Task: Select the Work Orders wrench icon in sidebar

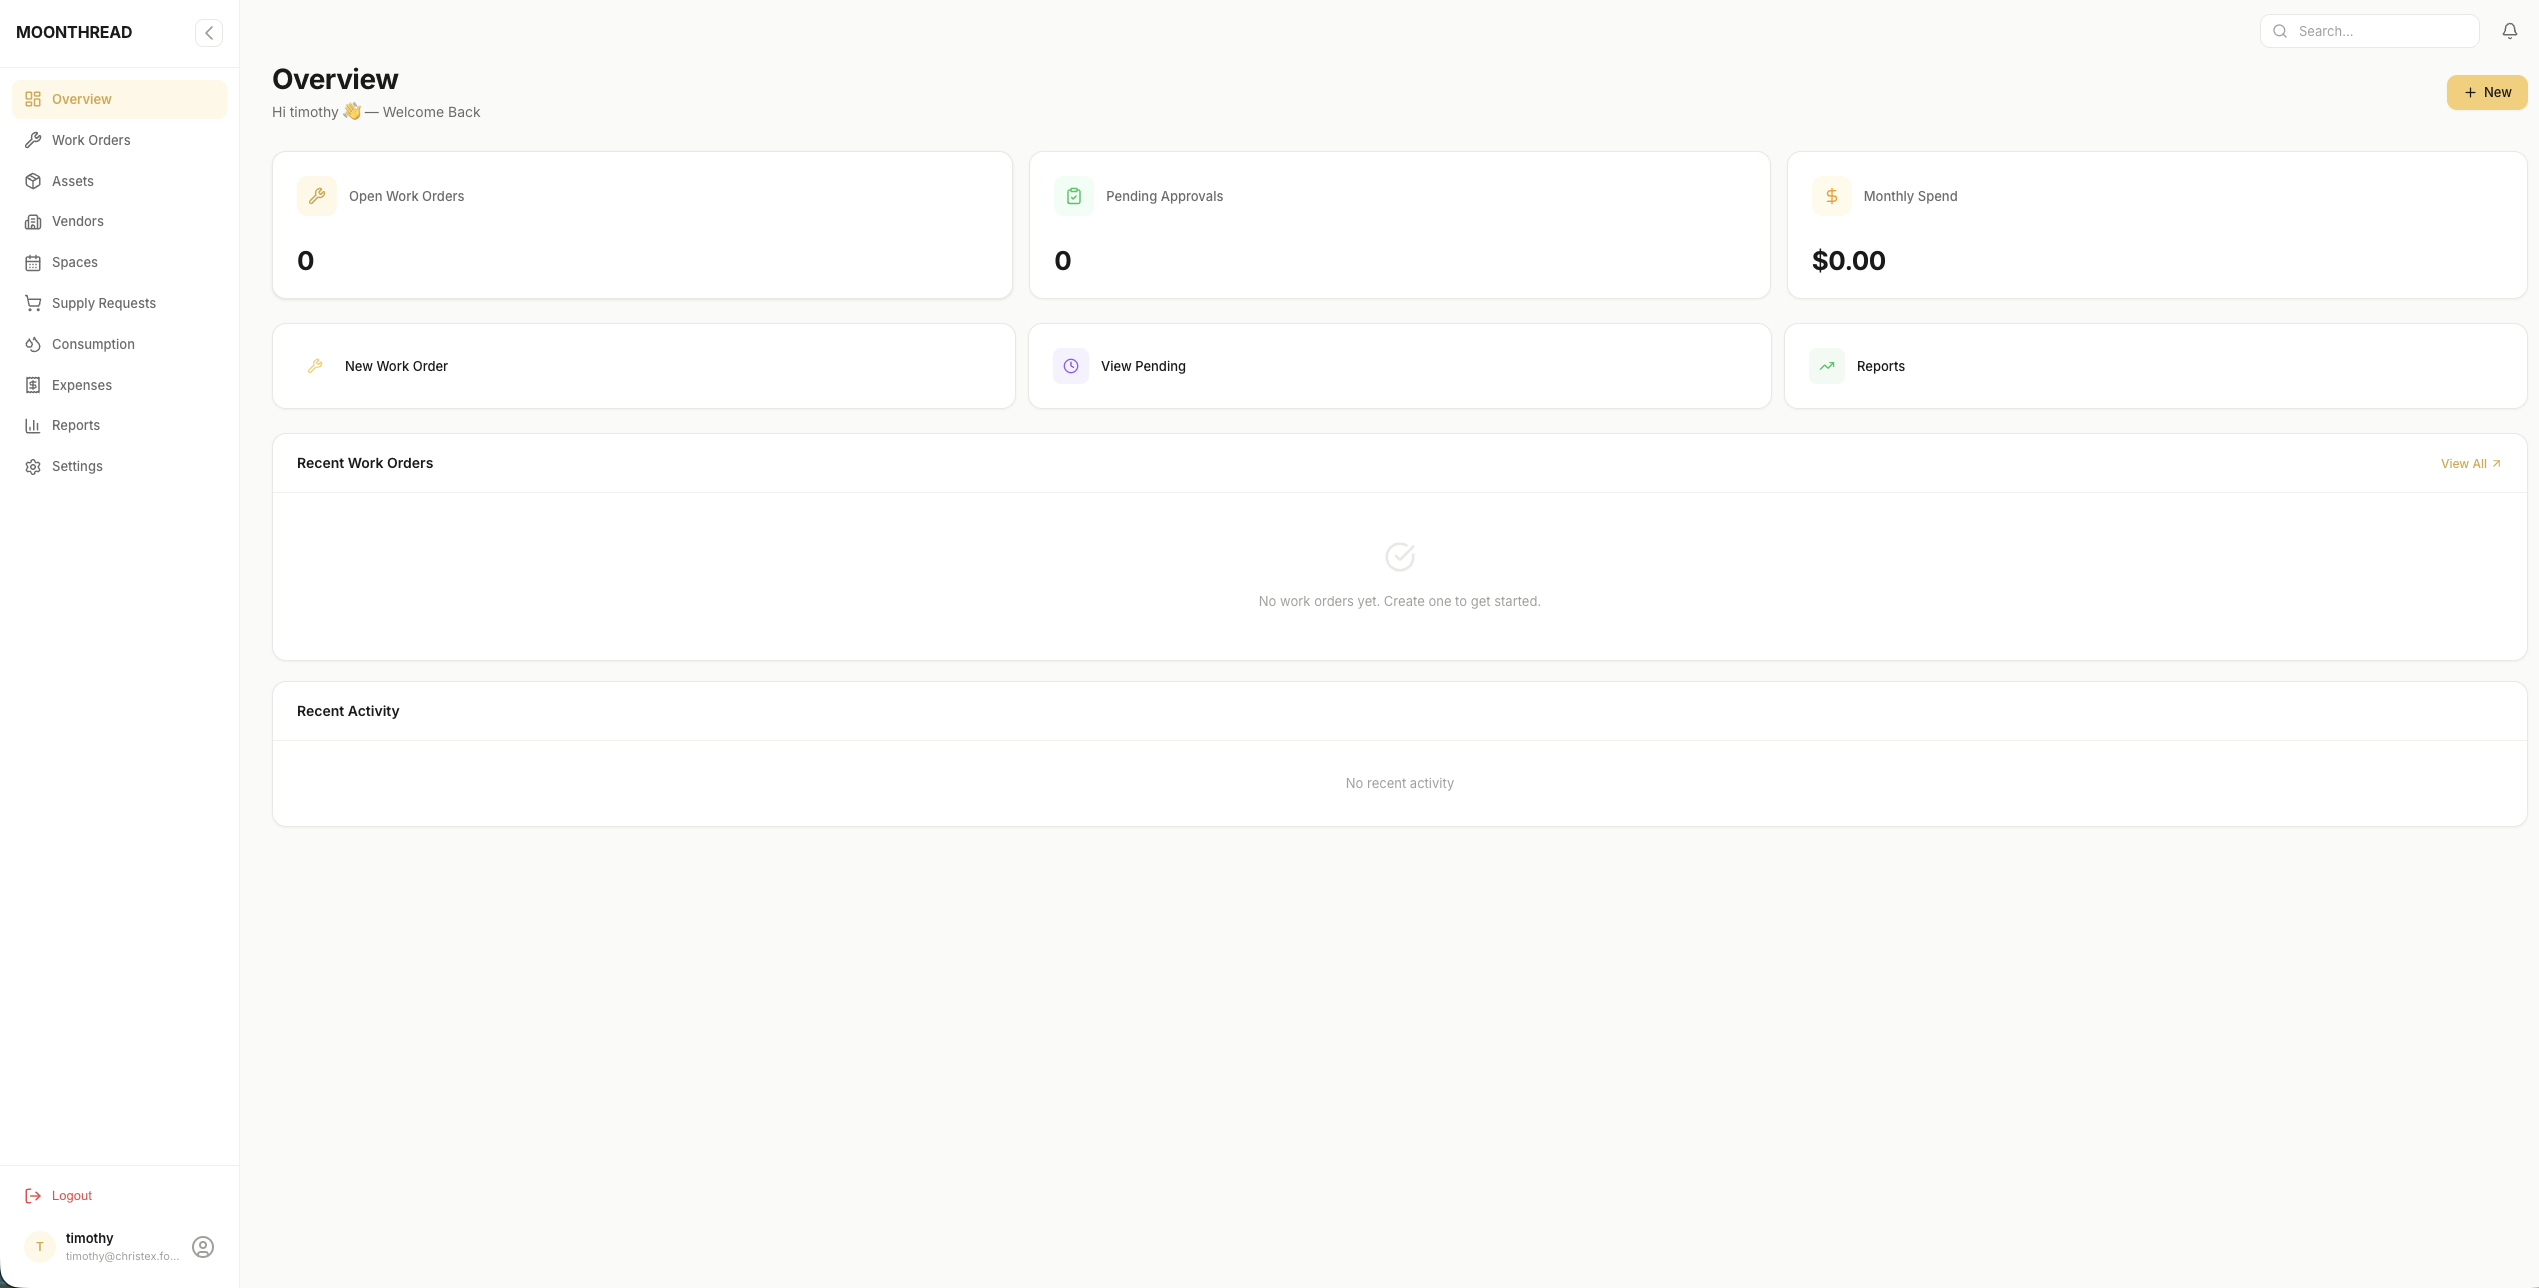Action: tap(33, 139)
